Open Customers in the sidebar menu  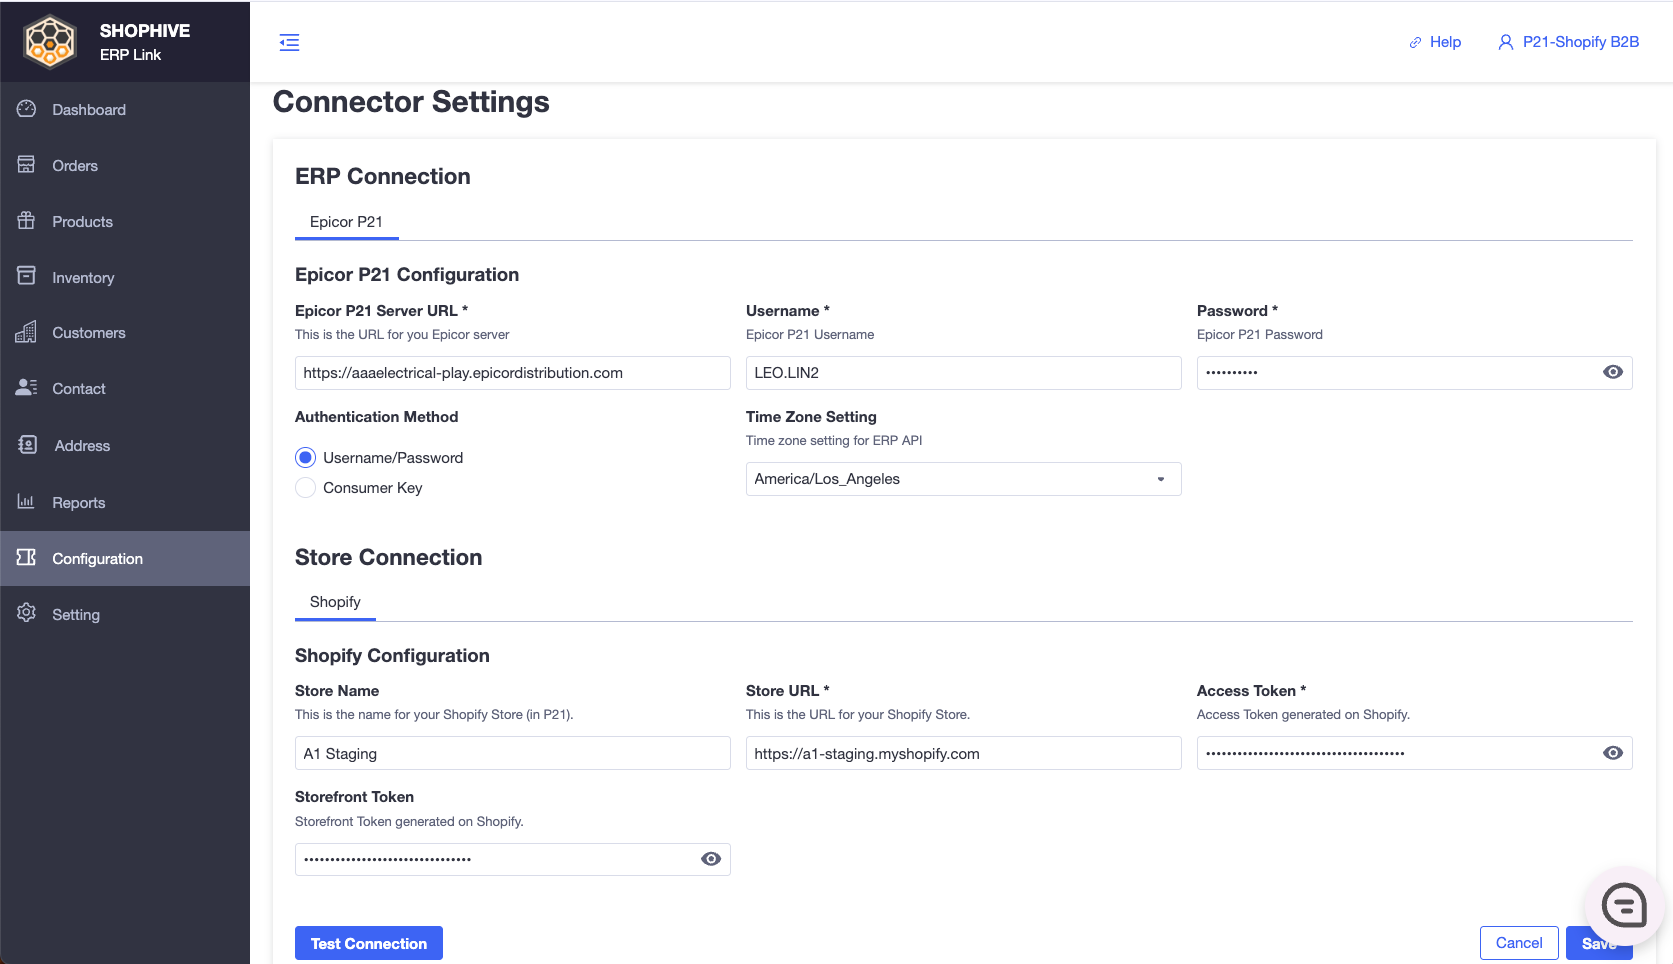click(x=125, y=333)
